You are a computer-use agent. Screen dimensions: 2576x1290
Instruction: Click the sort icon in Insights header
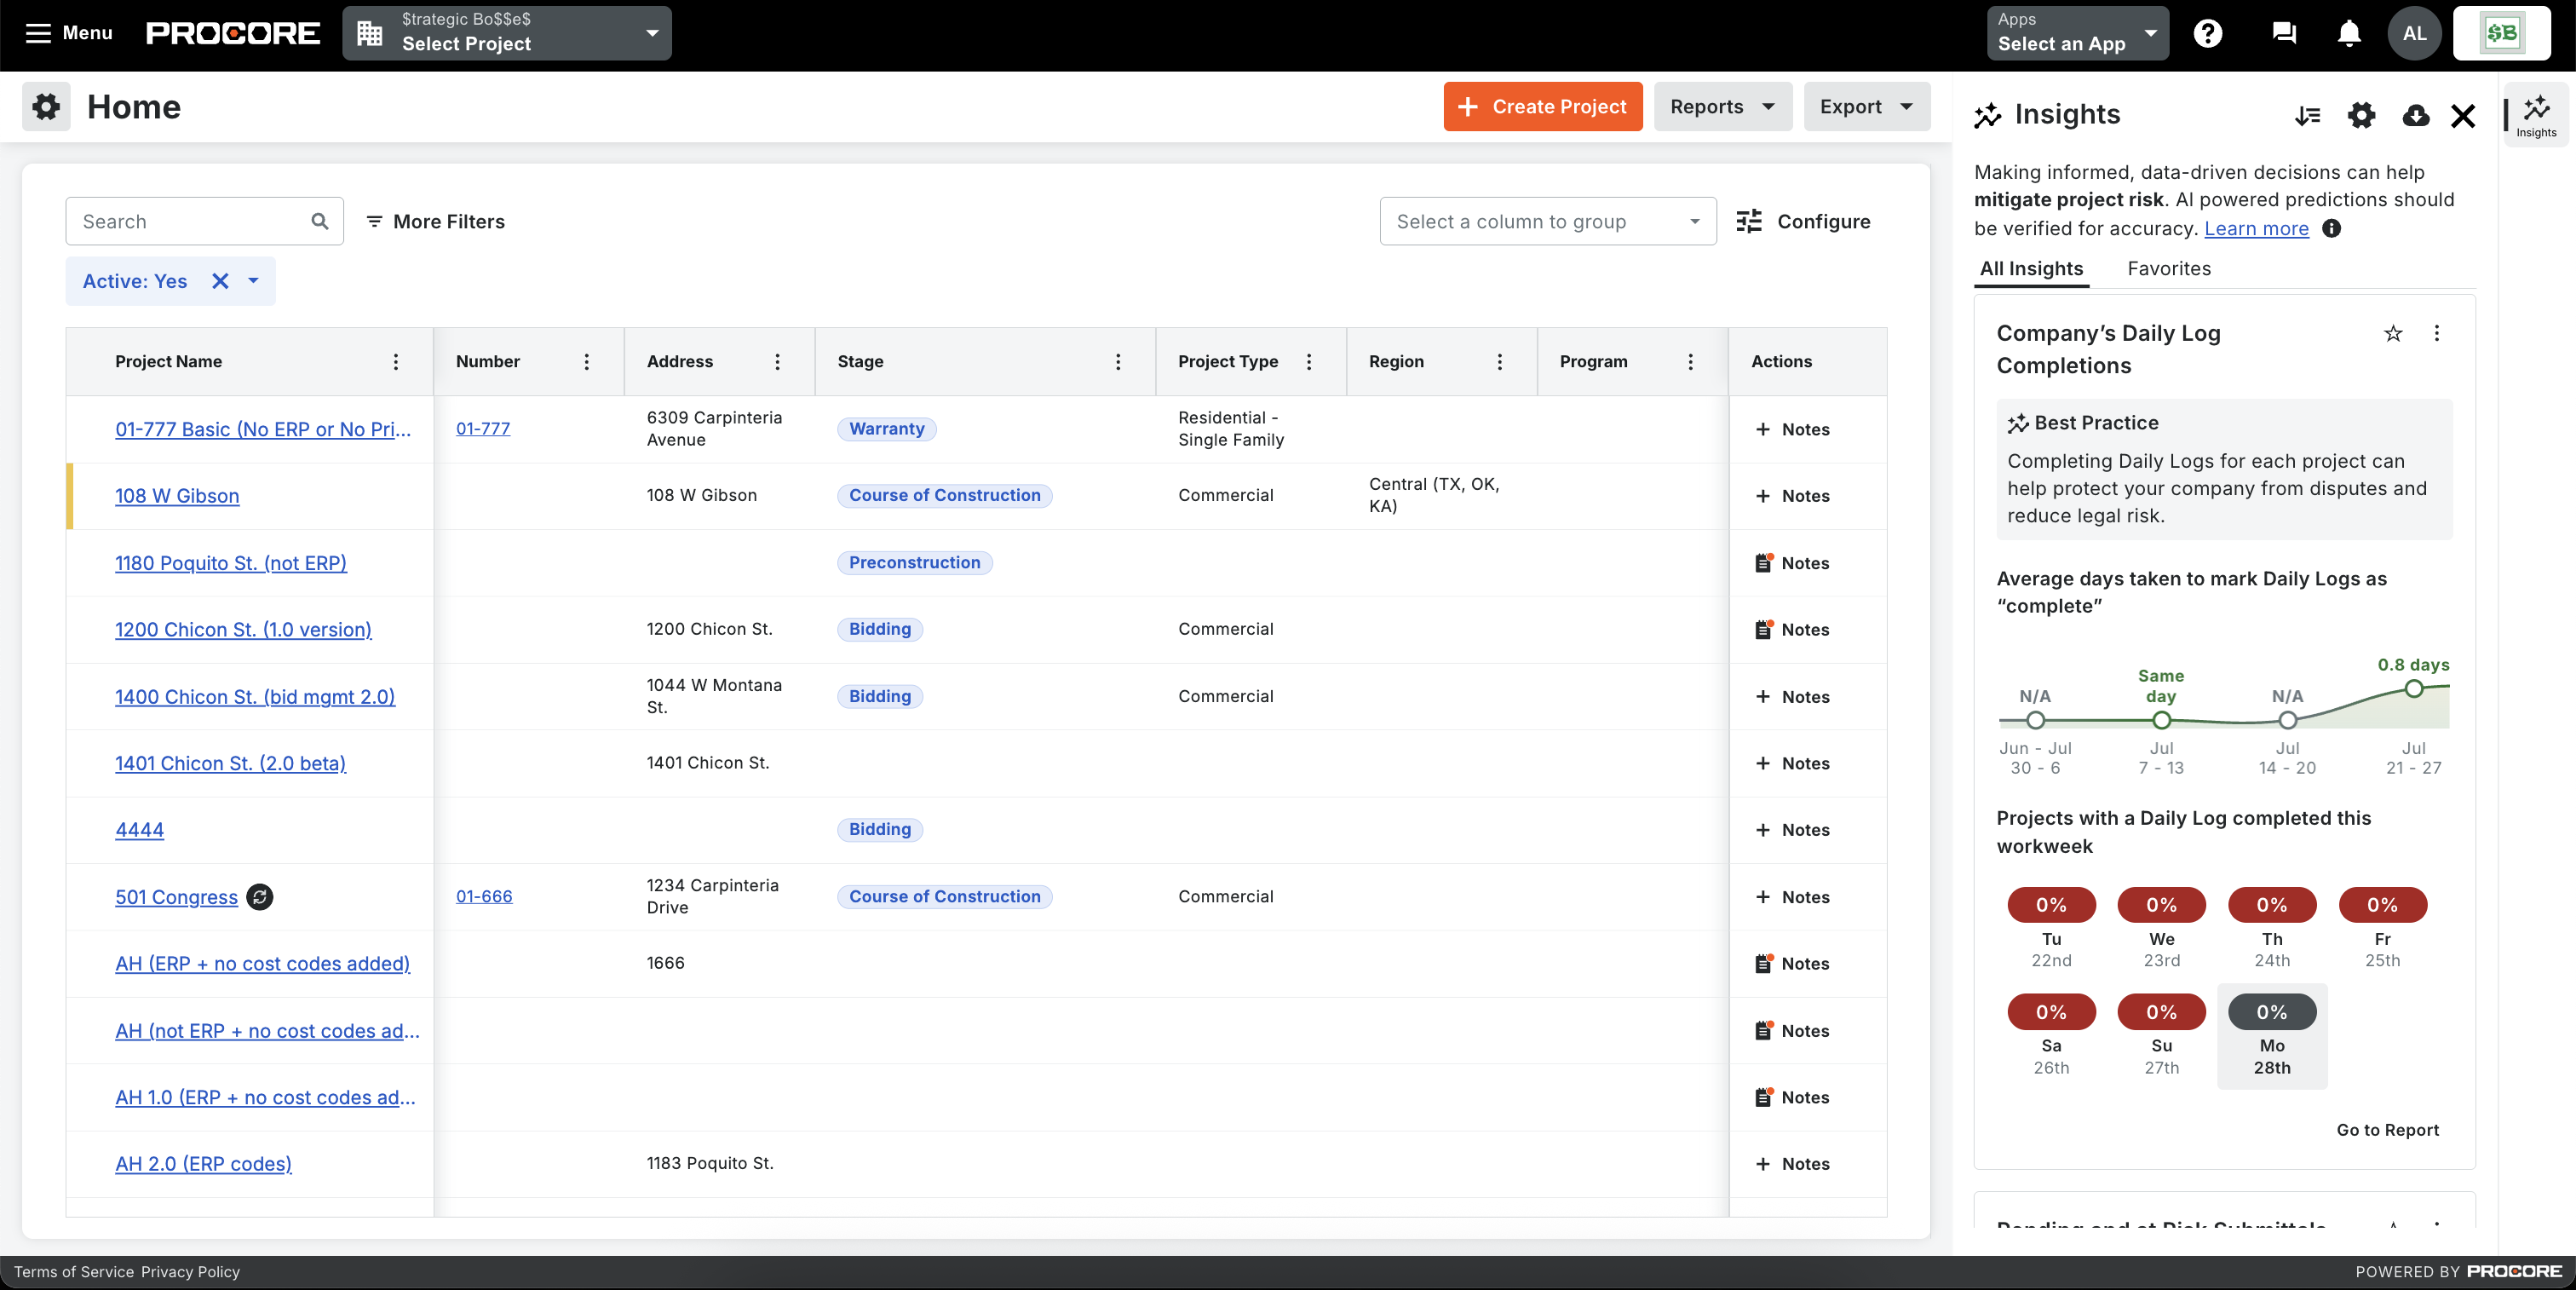2308,116
